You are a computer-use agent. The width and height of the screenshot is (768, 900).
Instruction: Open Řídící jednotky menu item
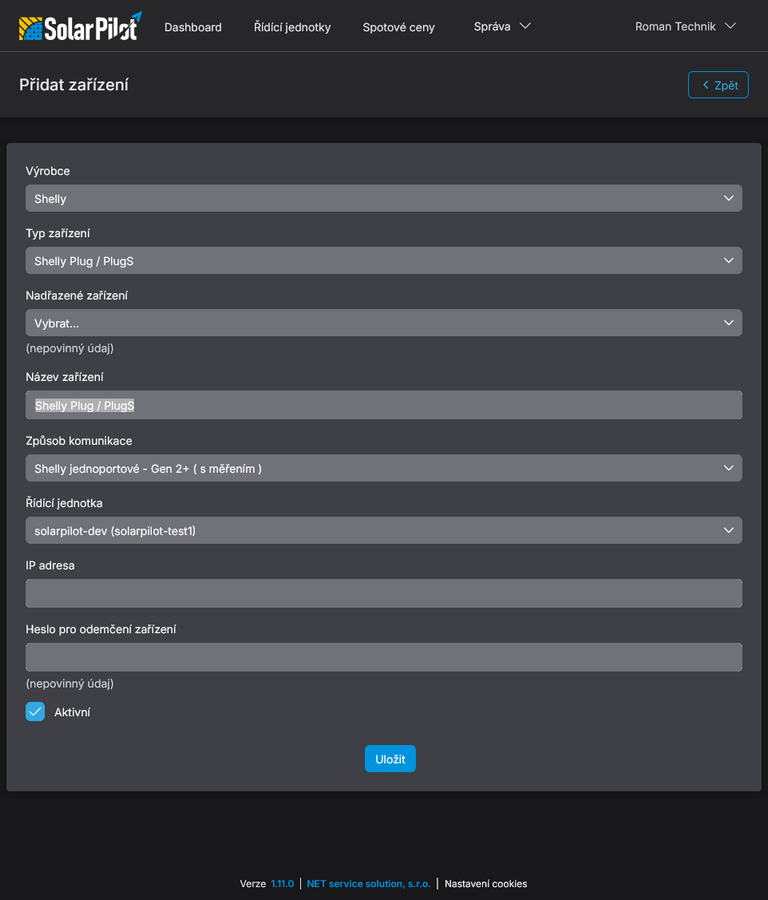292,27
